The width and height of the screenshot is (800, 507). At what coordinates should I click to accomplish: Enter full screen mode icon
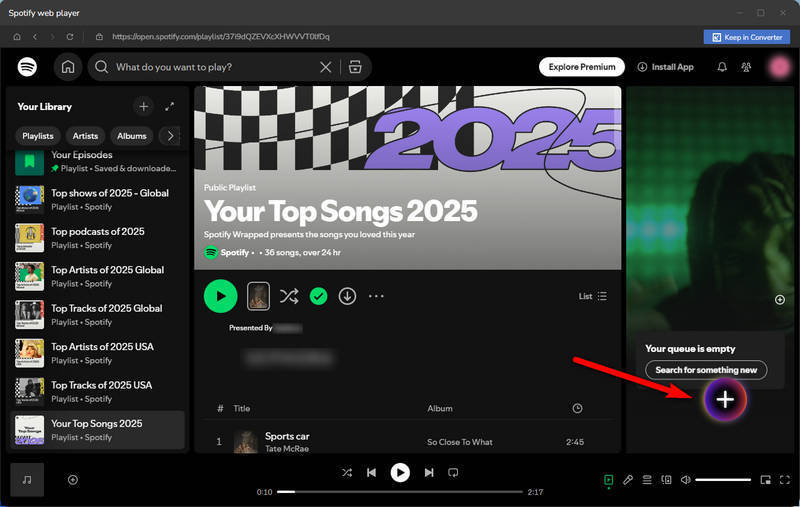click(x=785, y=480)
